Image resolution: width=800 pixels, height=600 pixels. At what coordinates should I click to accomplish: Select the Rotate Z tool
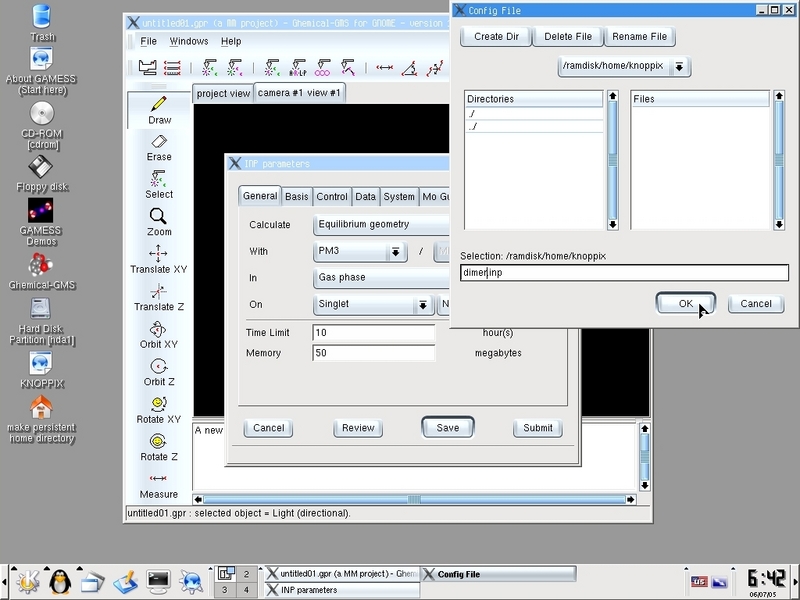(x=159, y=446)
